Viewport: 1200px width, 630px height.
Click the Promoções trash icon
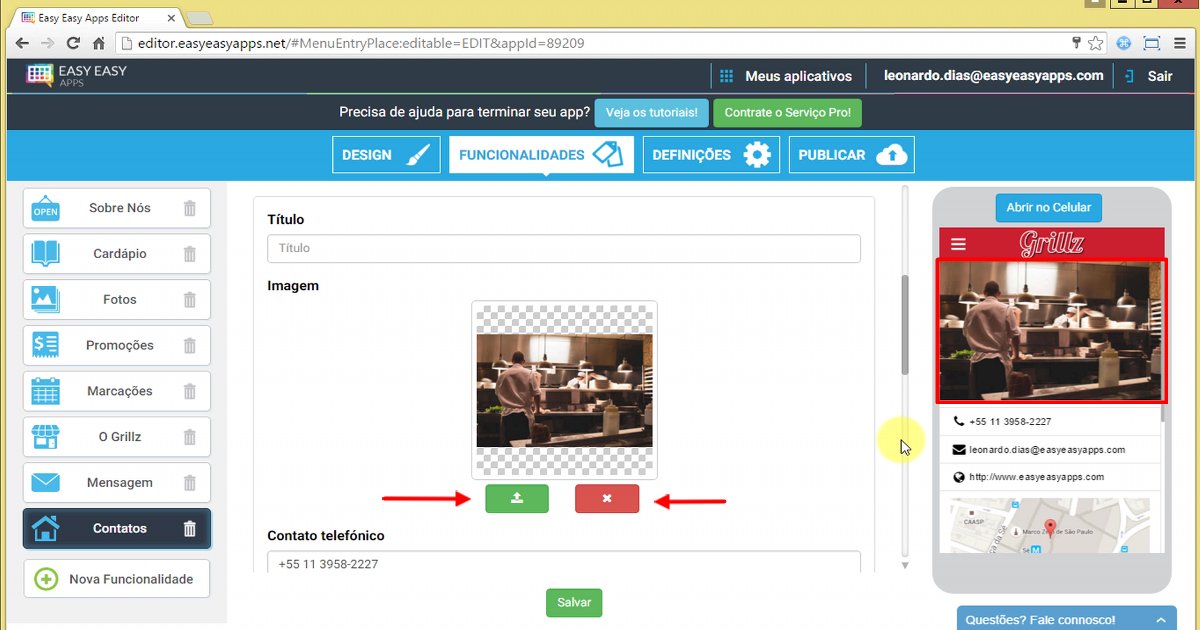pos(190,346)
